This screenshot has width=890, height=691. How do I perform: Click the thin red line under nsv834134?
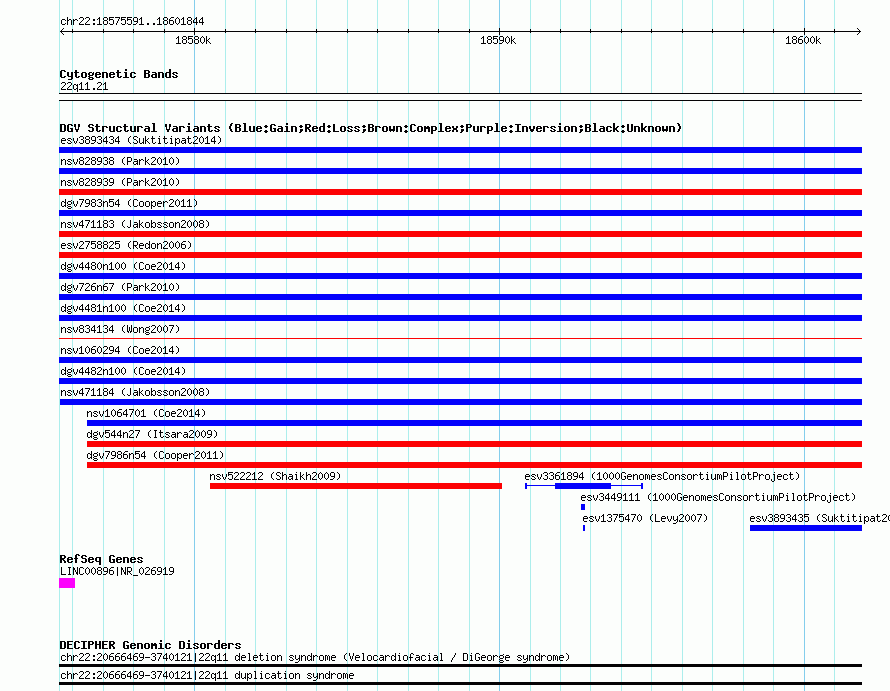coord(460,339)
